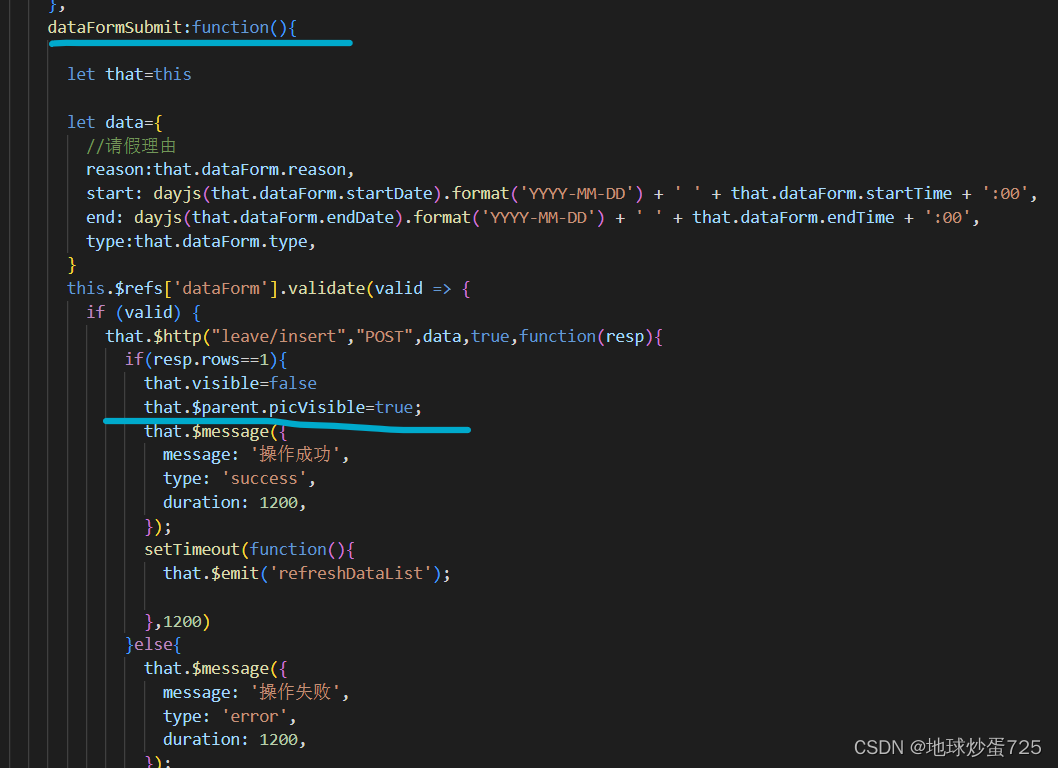Click 'that.$parent.picVisible=true;' line

point(283,408)
